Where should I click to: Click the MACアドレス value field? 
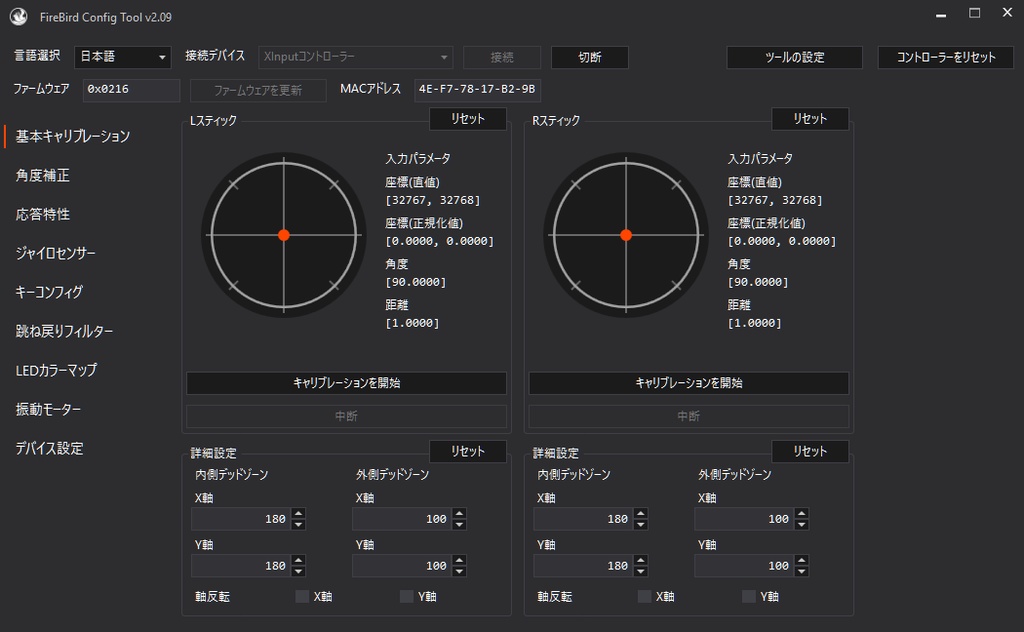[x=479, y=89]
